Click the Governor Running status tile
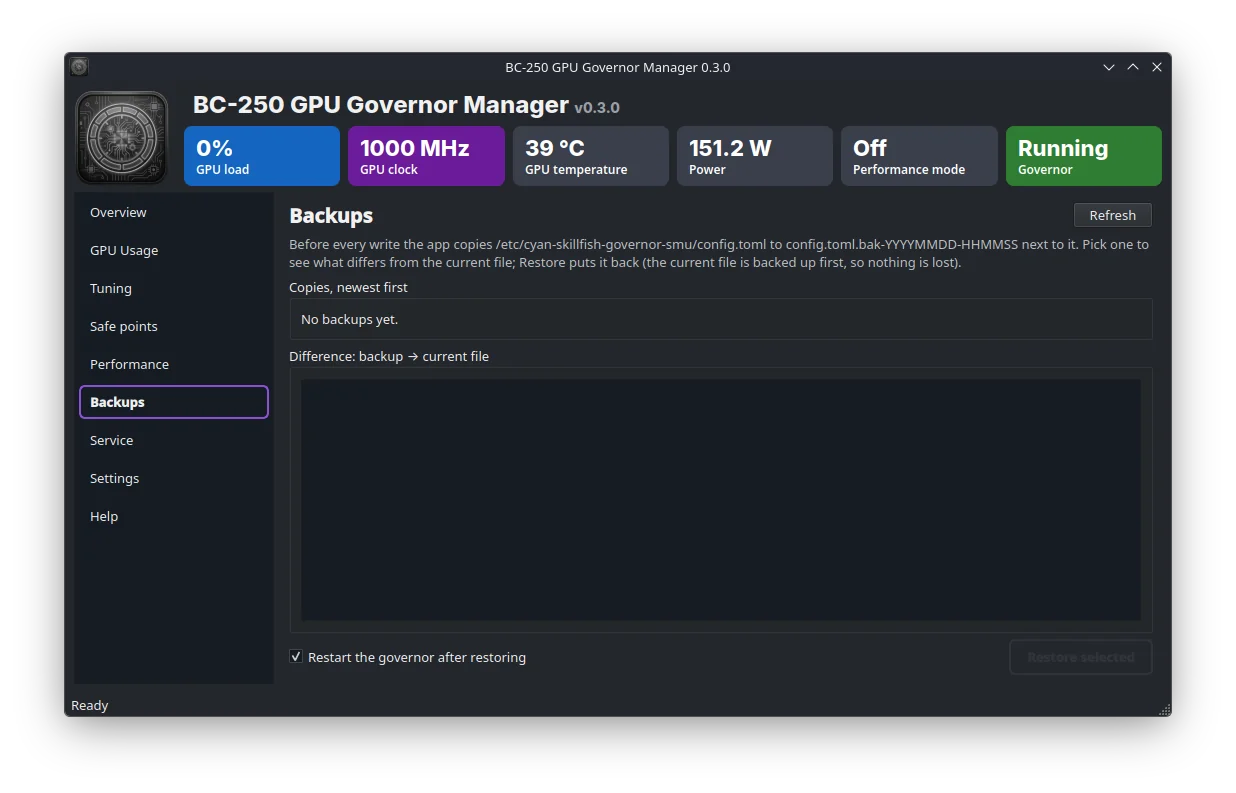Viewport: 1236px width, 793px height. click(x=1084, y=156)
